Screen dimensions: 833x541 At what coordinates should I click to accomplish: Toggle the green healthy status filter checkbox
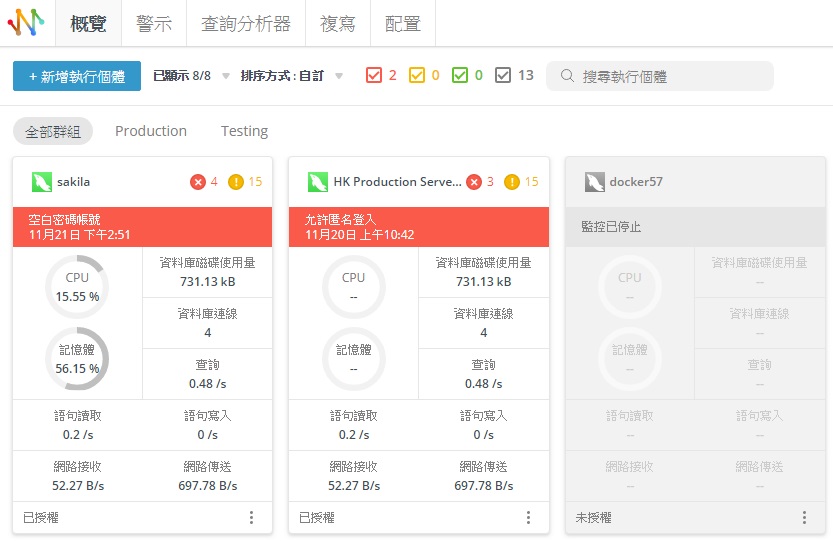coord(460,75)
